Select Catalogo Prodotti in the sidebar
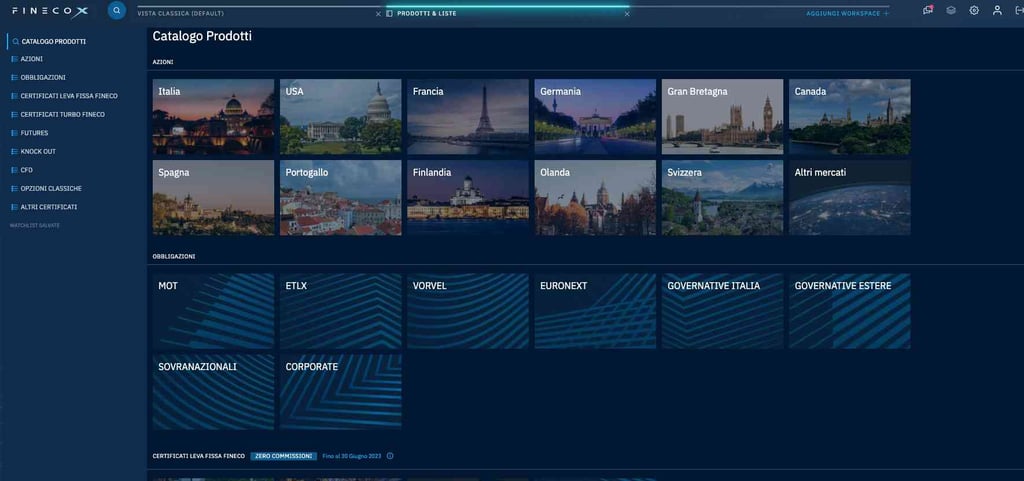1024x481 pixels. [53, 41]
